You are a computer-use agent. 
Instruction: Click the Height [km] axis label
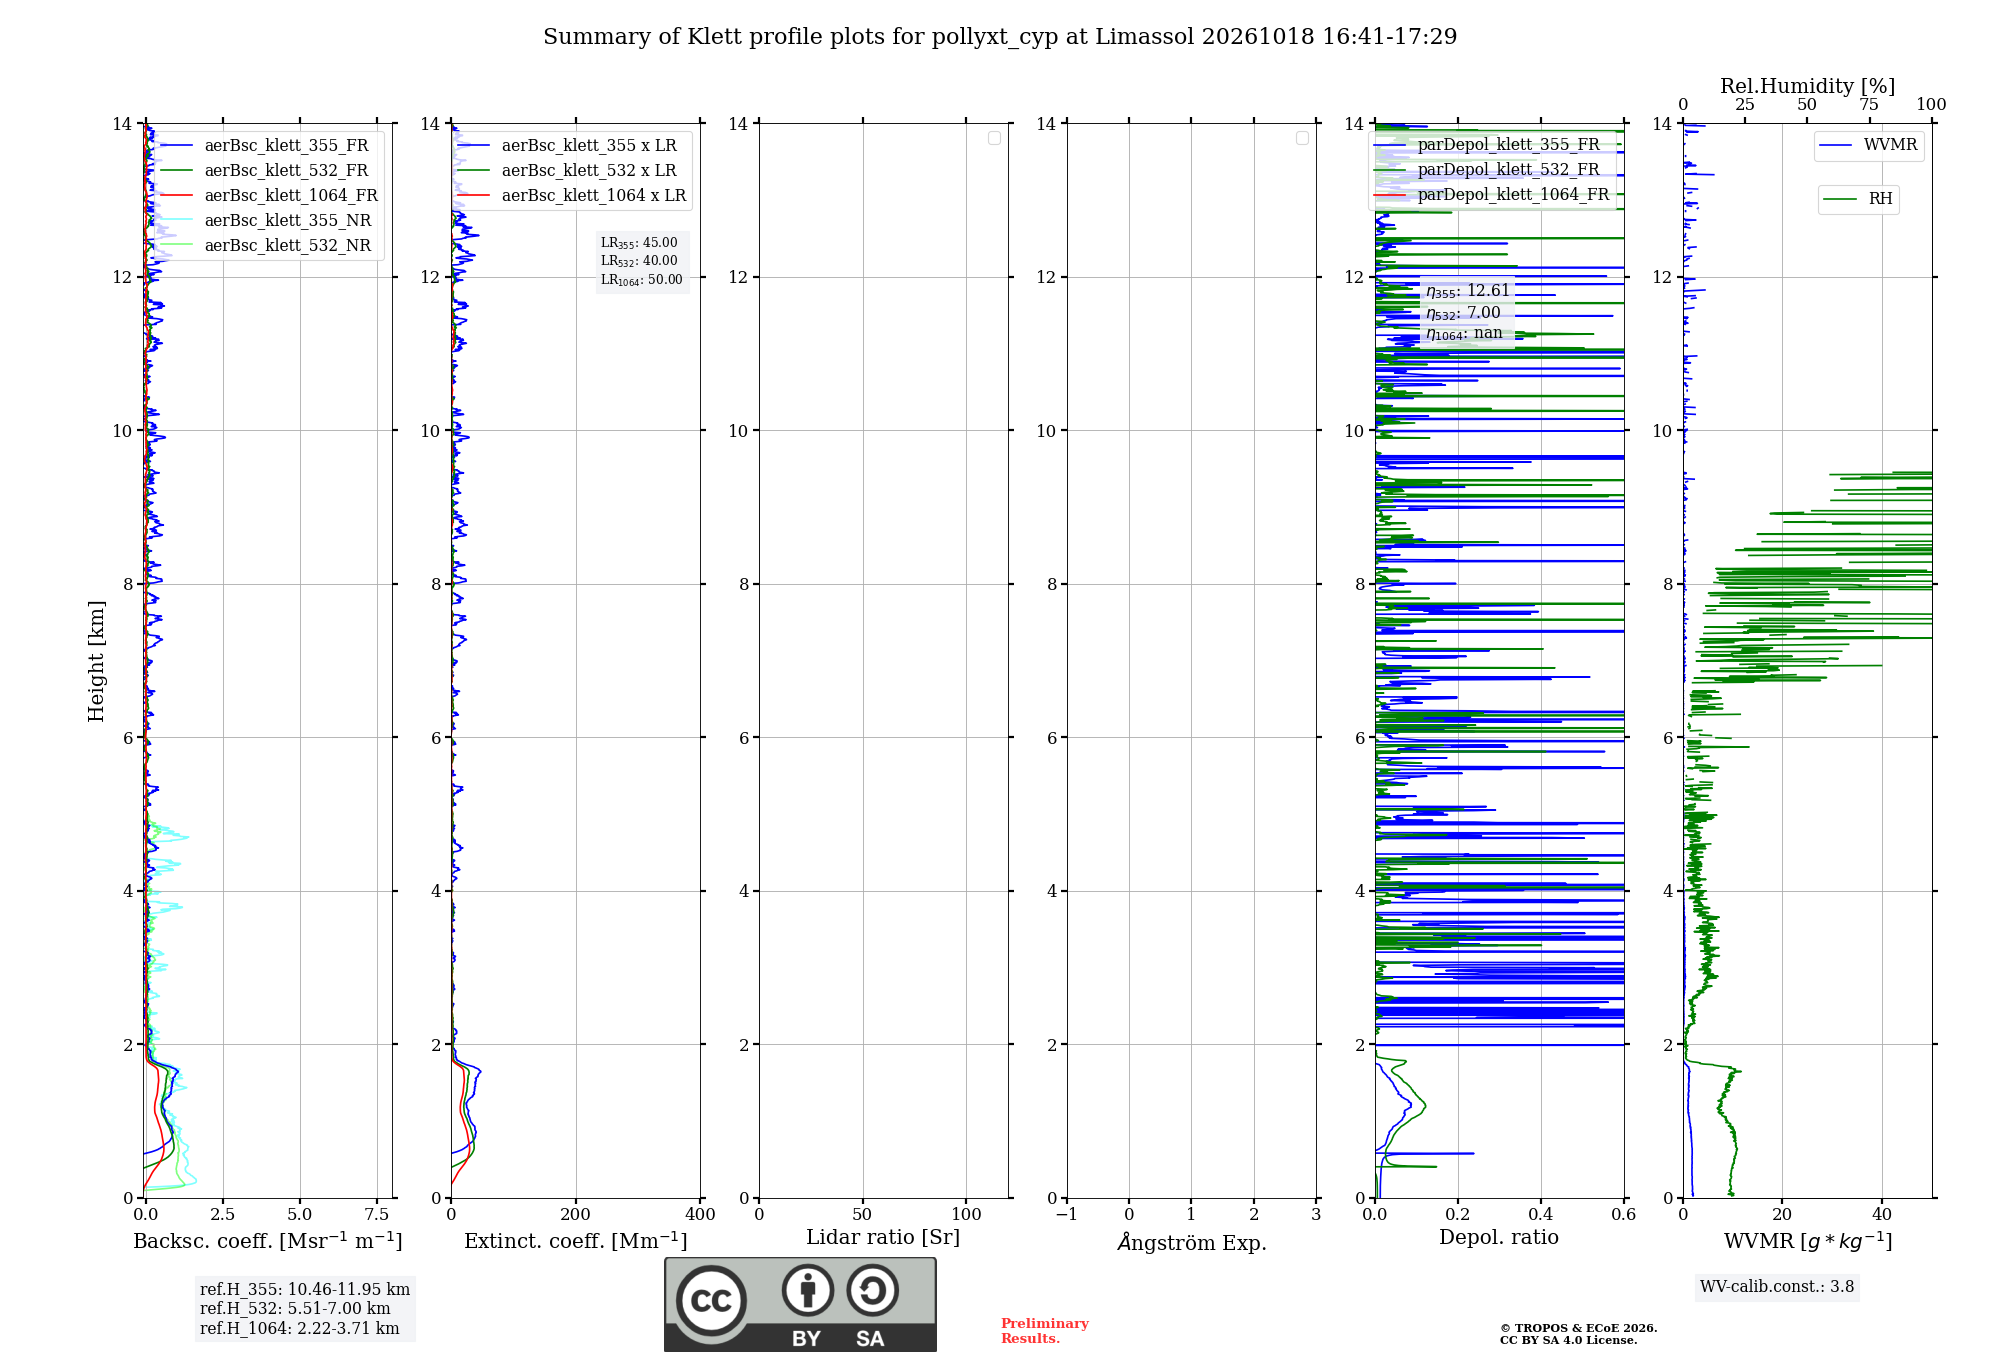[x=96, y=661]
